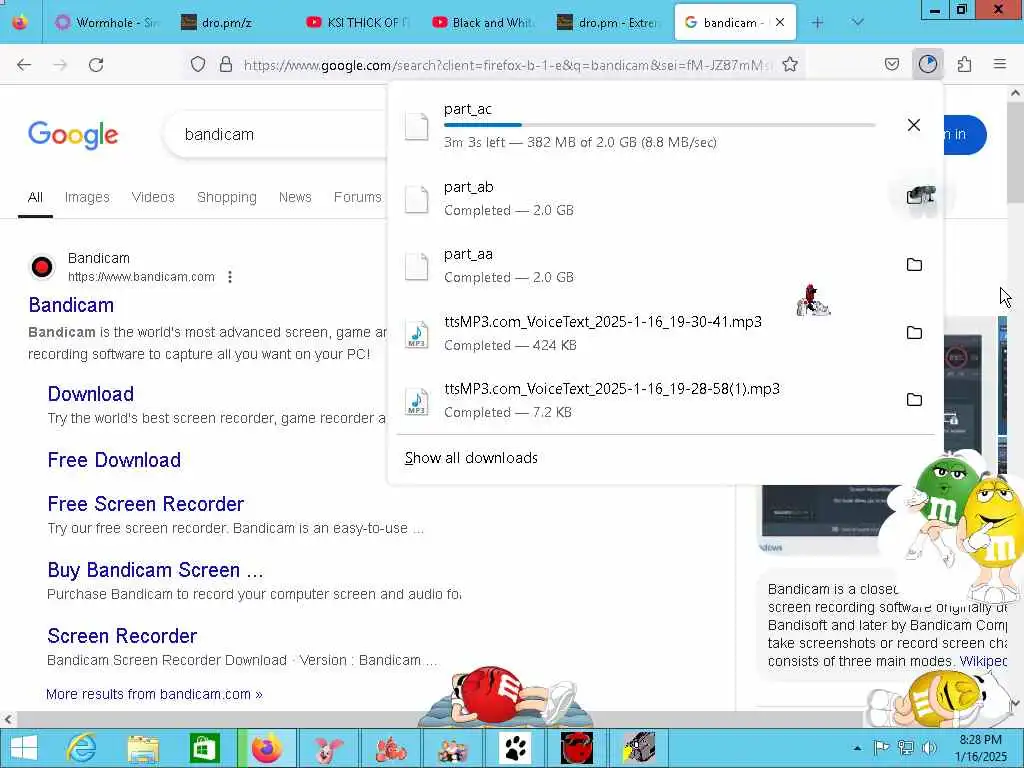Go back with the browser back arrow
The height and width of the screenshot is (768, 1024).
click(x=24, y=65)
